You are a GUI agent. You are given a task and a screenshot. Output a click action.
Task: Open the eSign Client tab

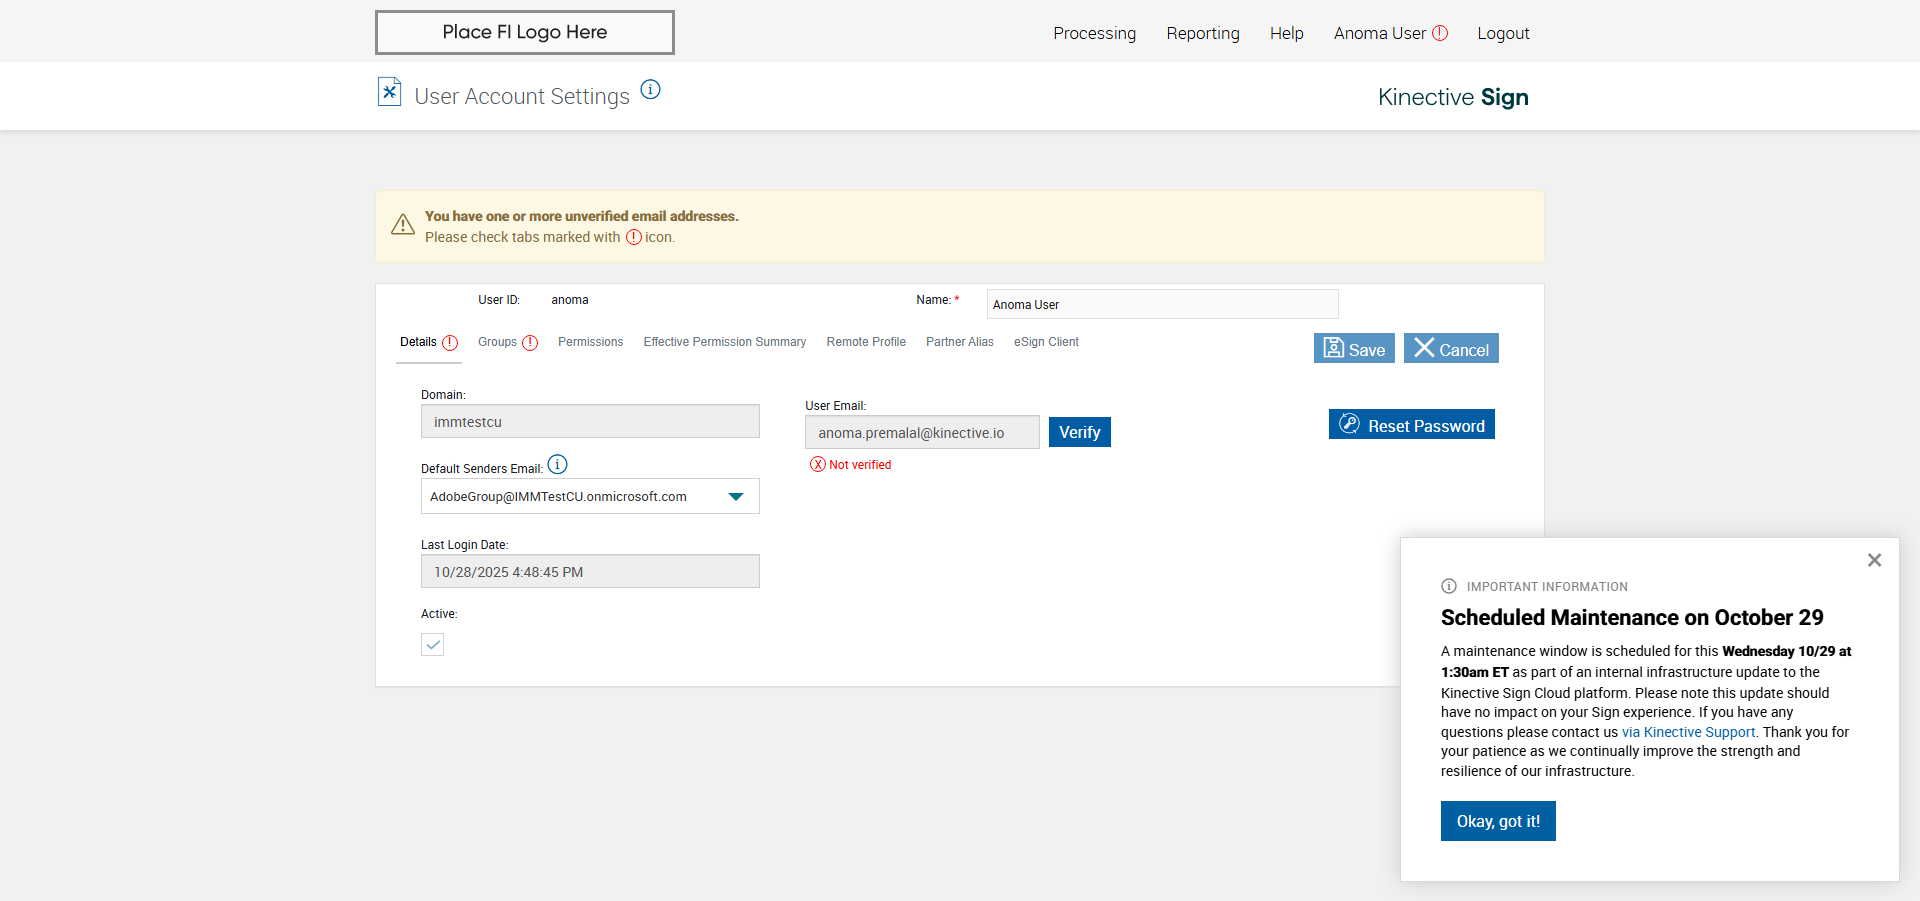click(x=1046, y=342)
